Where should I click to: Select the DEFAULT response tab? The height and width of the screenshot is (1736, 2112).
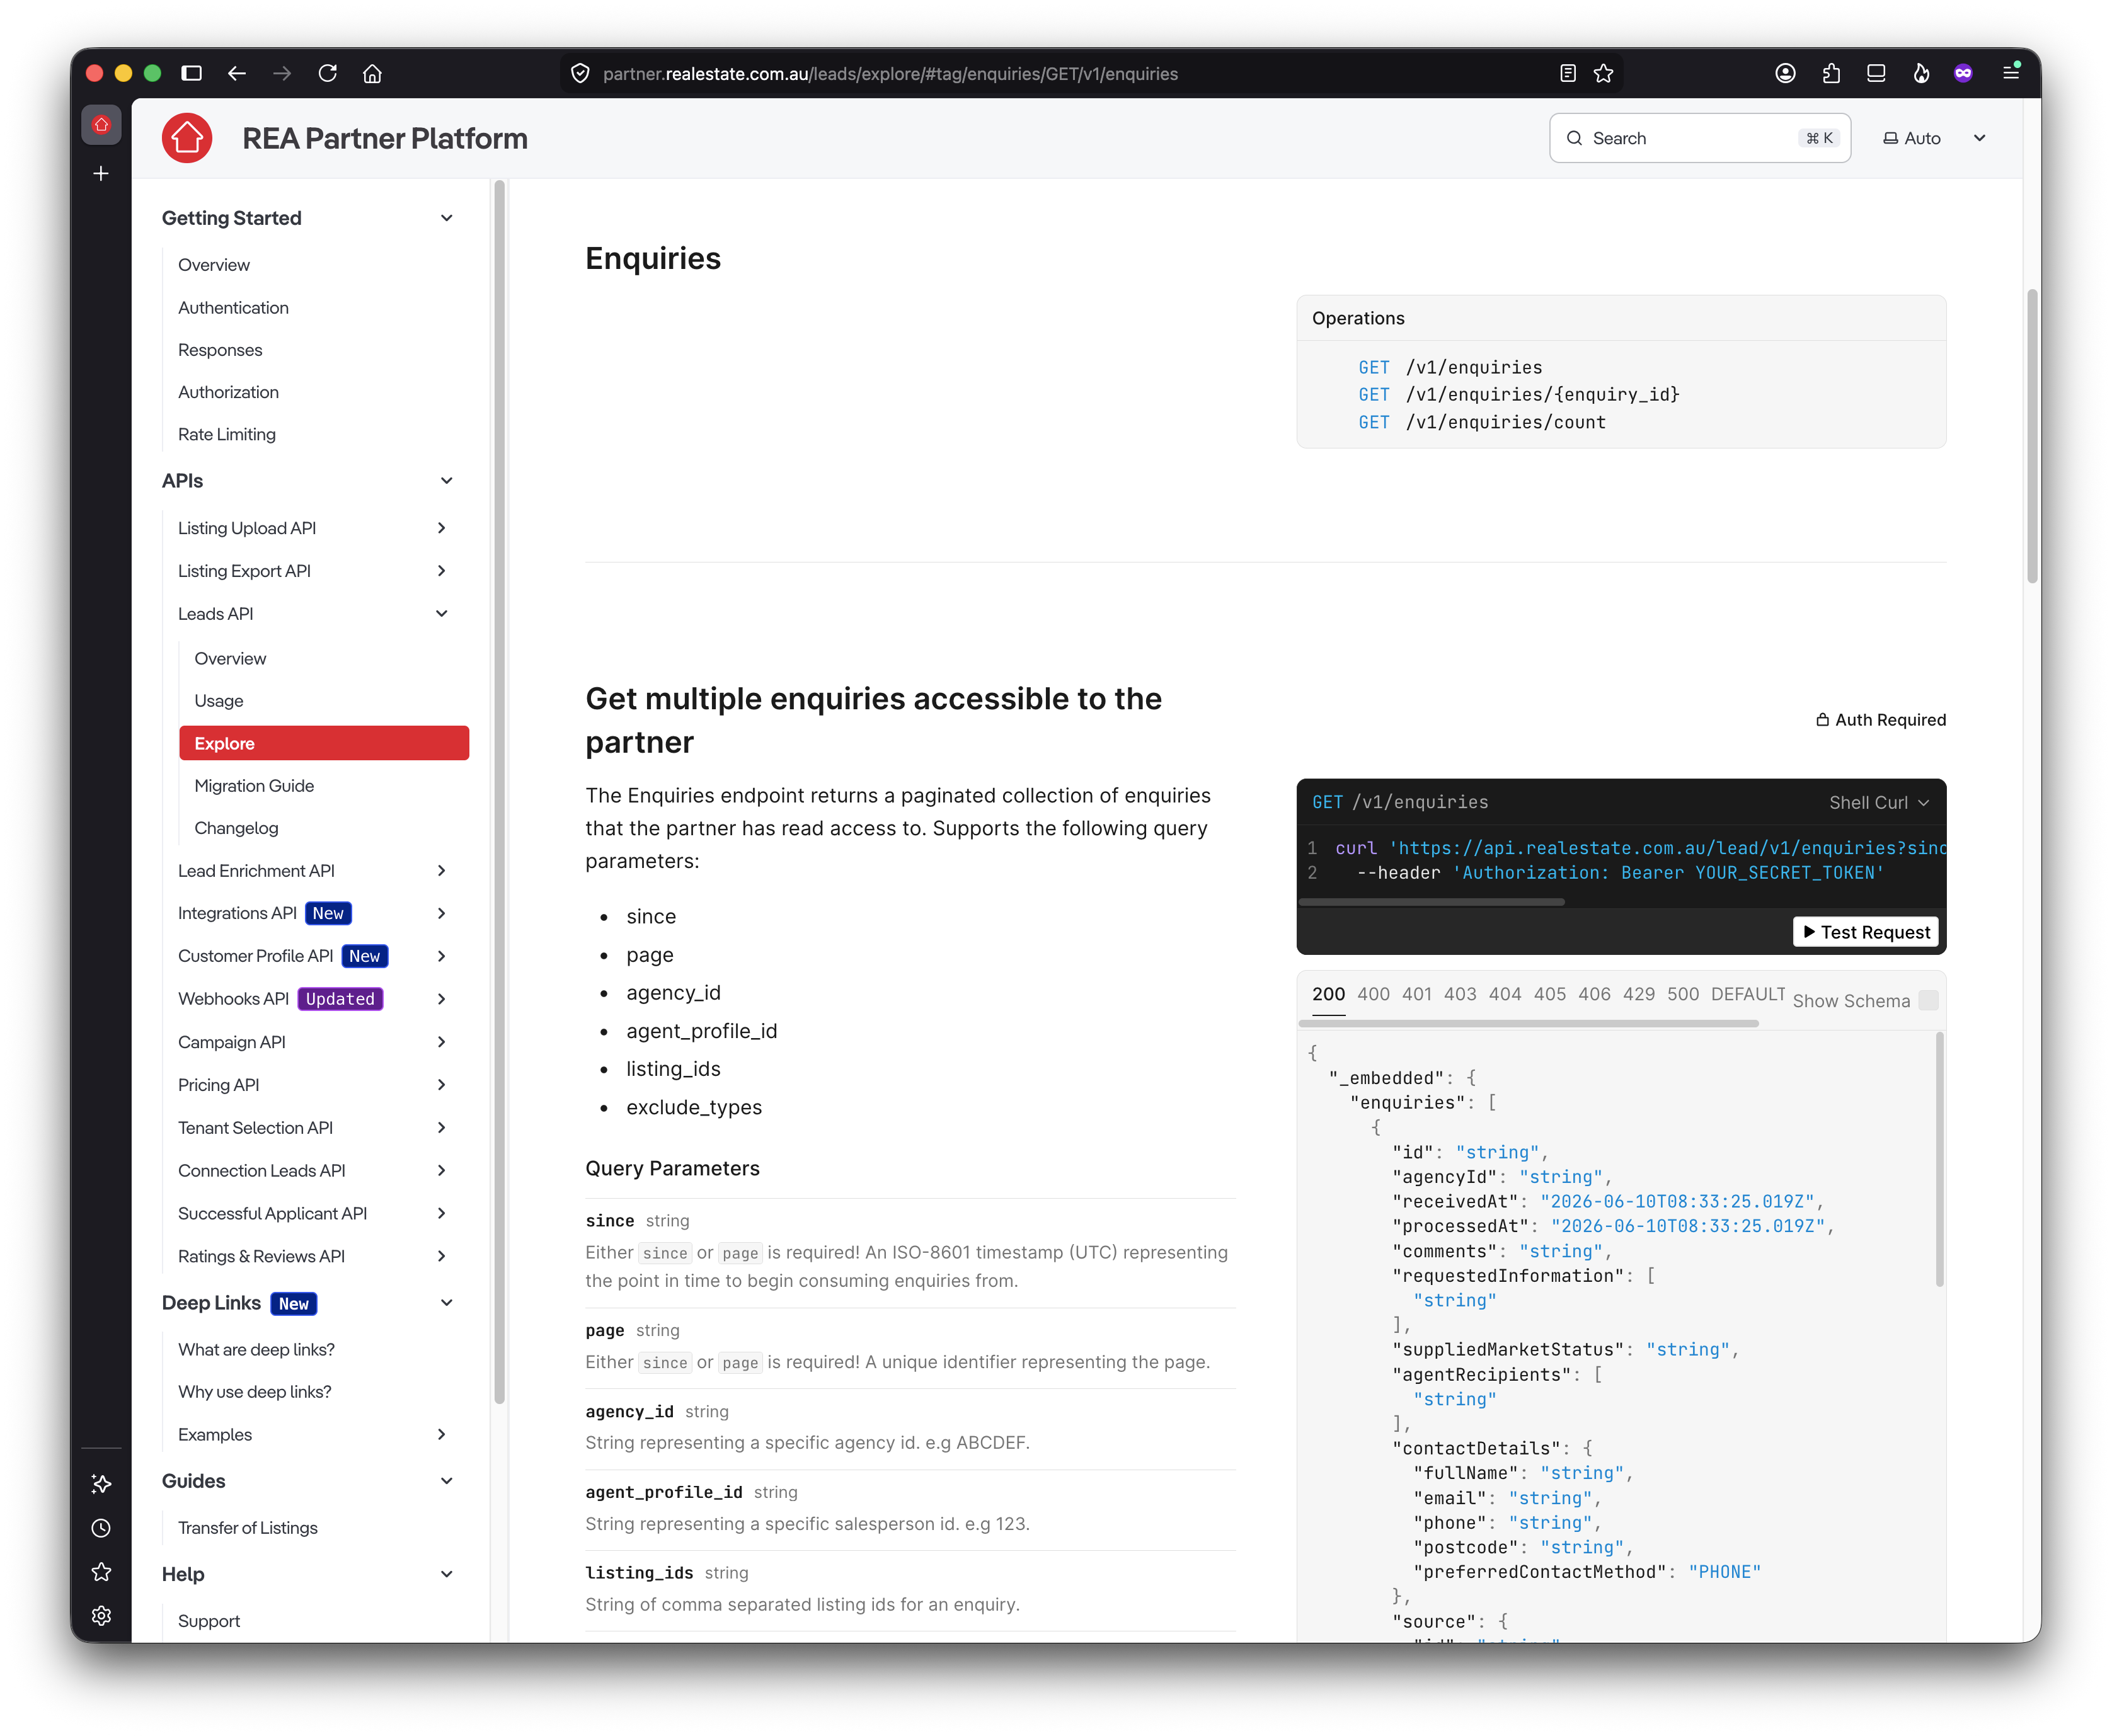(x=1747, y=994)
